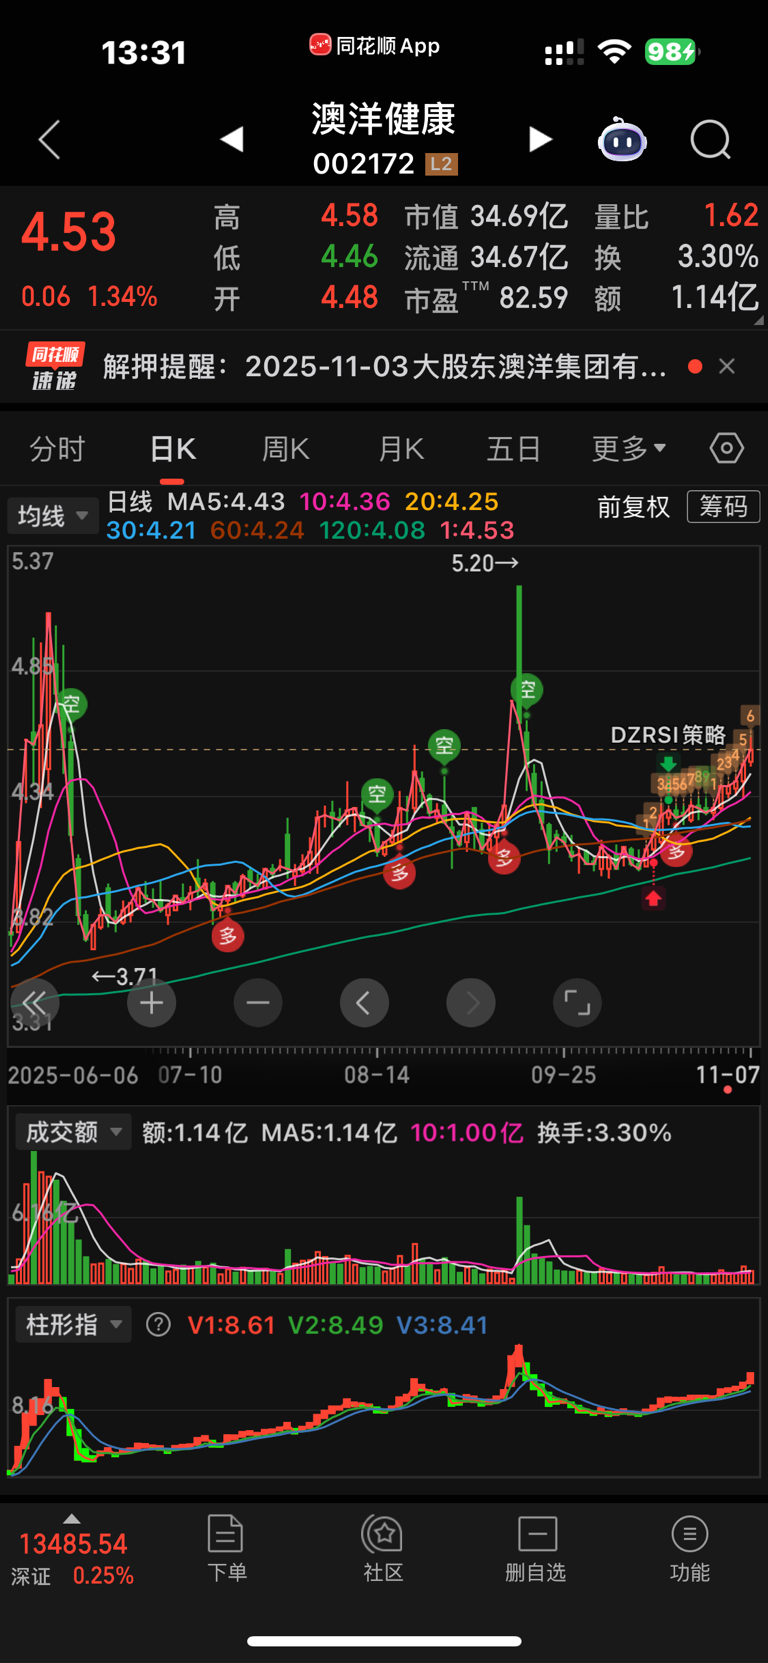
Task: Change the 前复权 adjustment setting
Action: point(634,507)
